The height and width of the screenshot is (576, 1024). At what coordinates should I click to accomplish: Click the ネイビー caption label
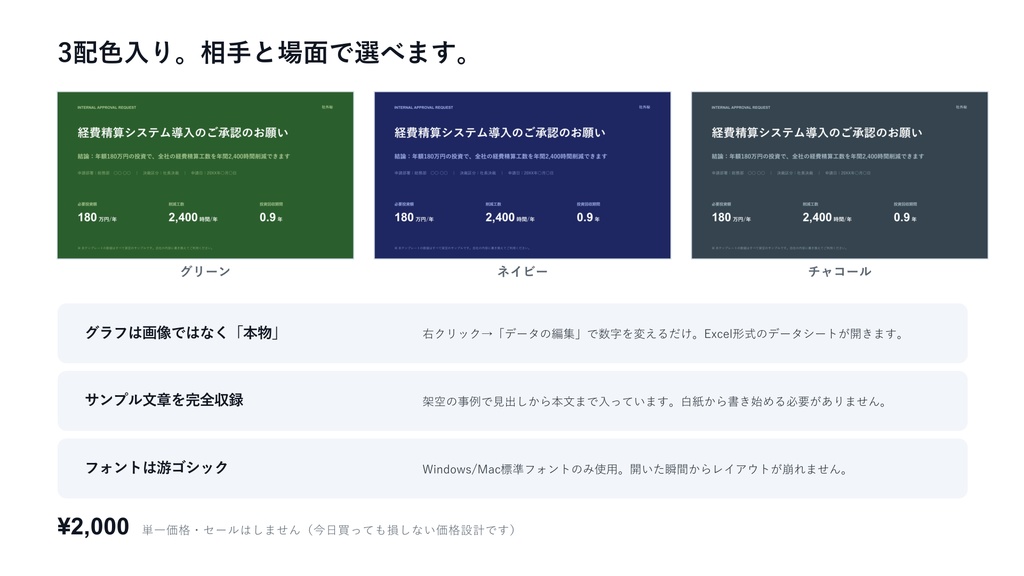tap(522, 271)
